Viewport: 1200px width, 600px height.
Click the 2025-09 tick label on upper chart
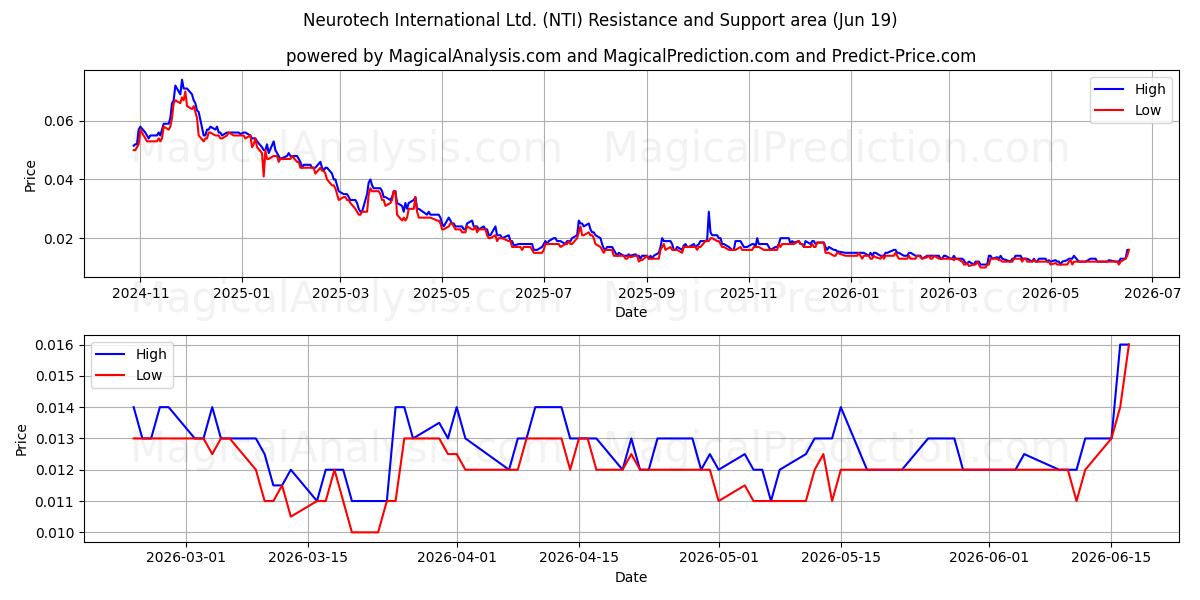point(647,294)
